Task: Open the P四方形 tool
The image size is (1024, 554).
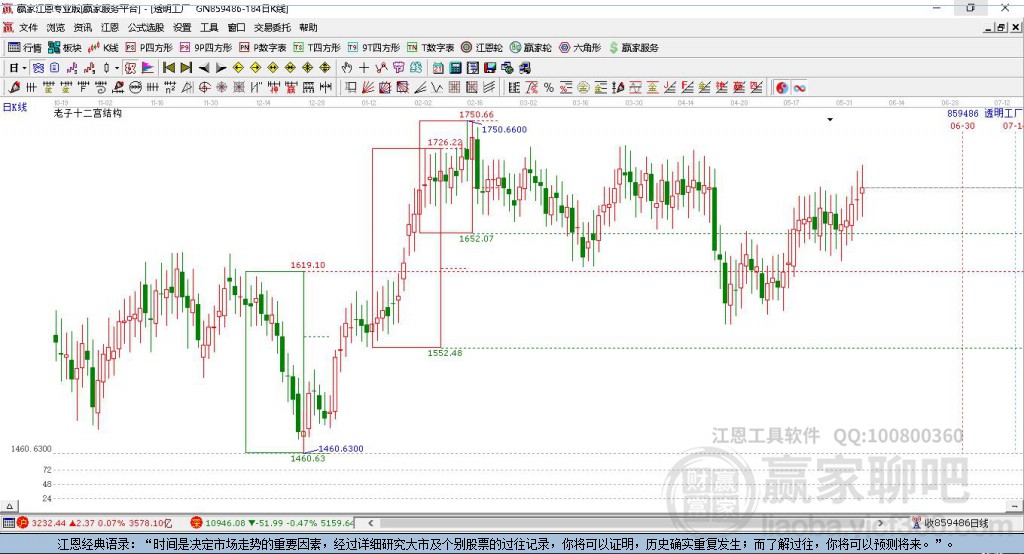Action: point(149,48)
